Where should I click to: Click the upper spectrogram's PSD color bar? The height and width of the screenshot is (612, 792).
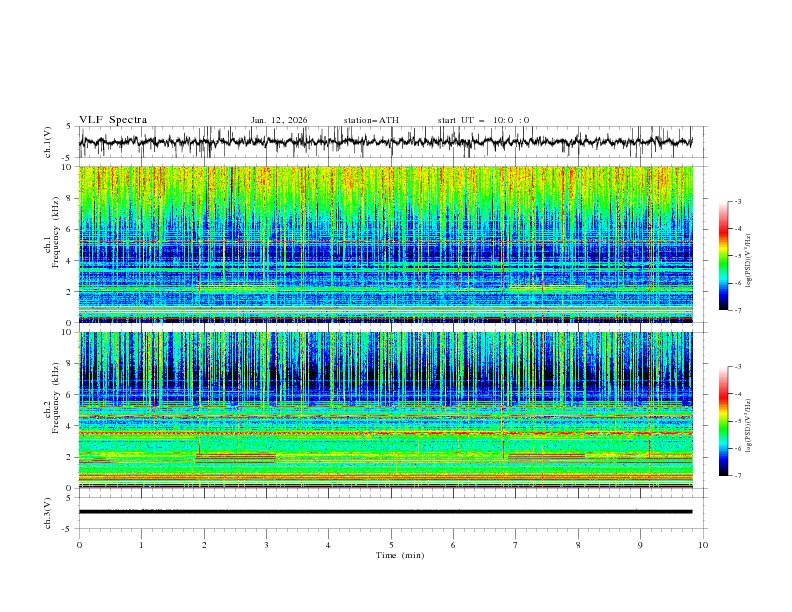click(x=724, y=256)
